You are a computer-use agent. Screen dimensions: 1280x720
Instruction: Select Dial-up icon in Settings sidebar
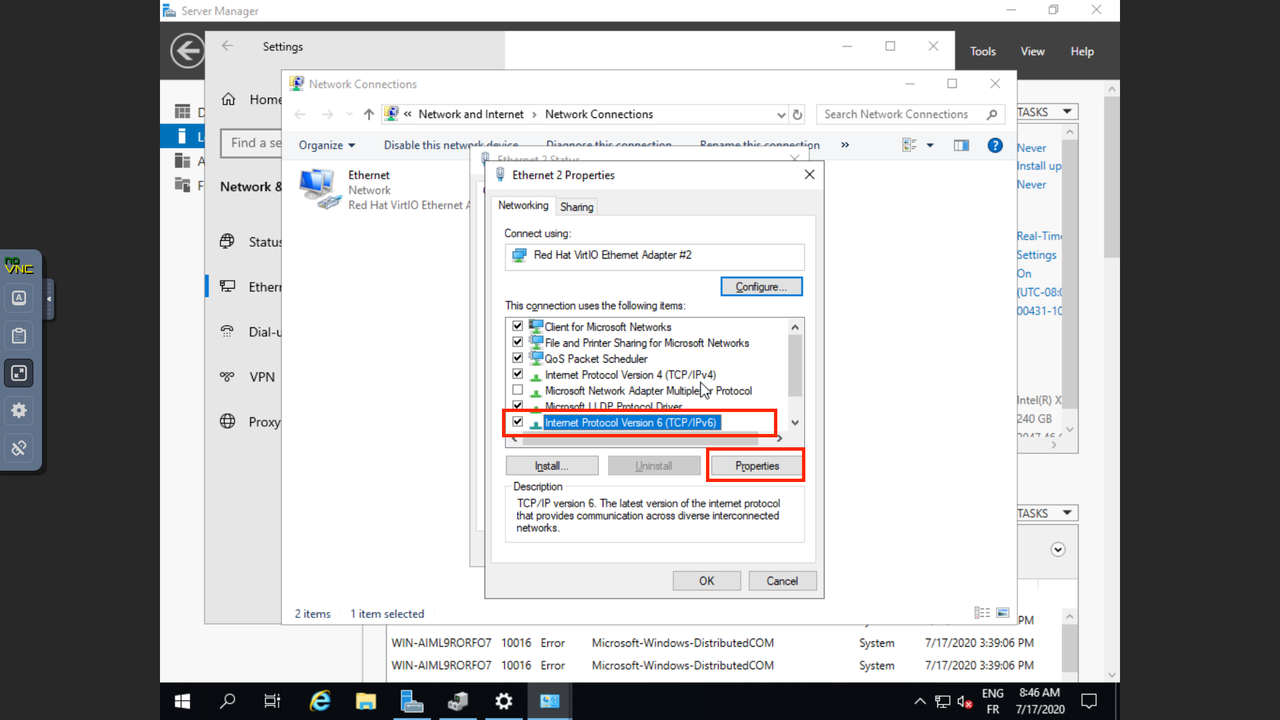[228, 332]
